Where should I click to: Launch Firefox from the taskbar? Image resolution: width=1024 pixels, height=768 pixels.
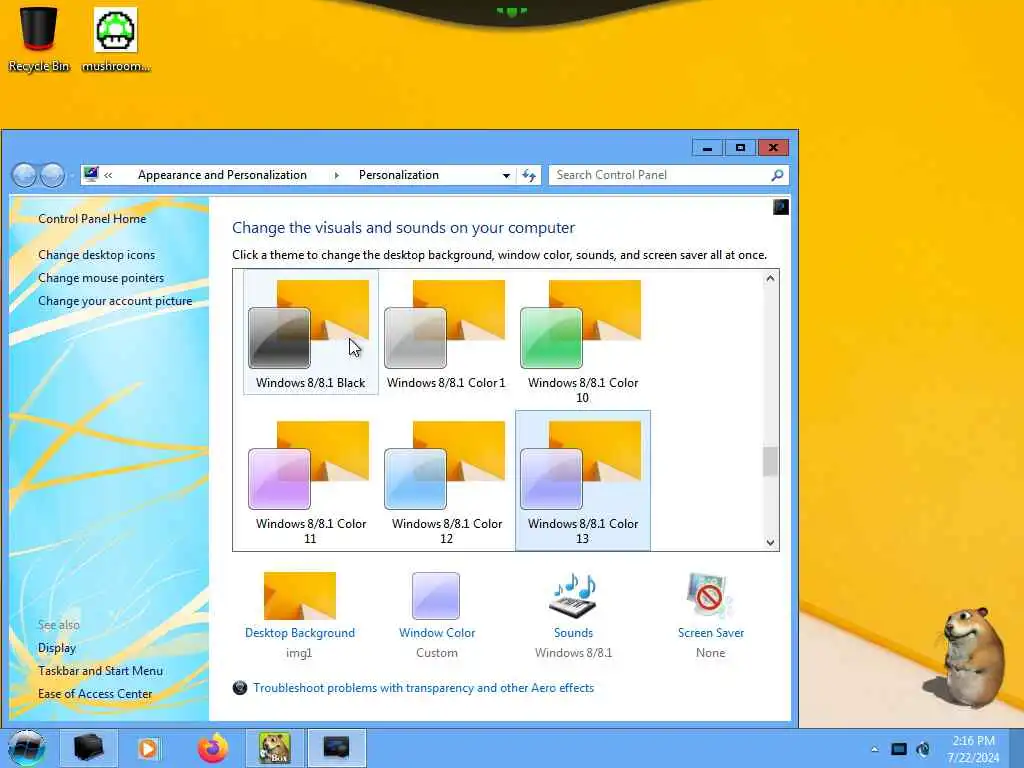point(213,748)
